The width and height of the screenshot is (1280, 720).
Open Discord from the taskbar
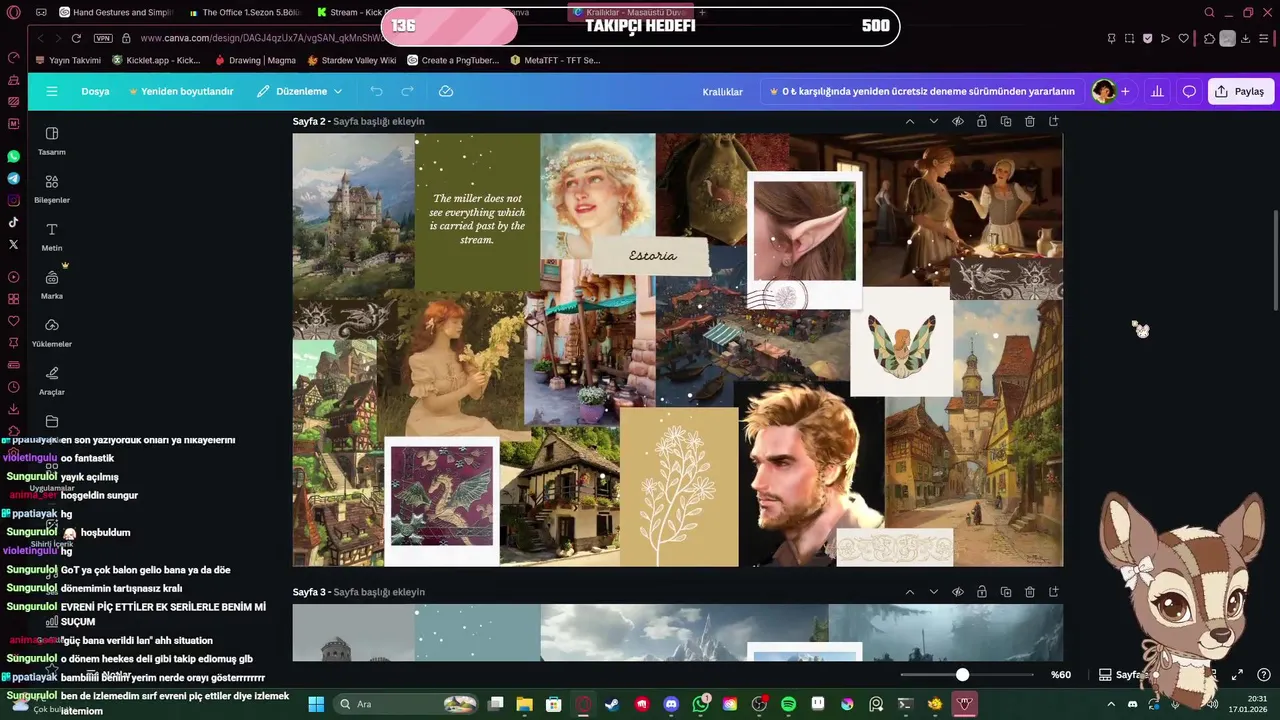[671, 704]
